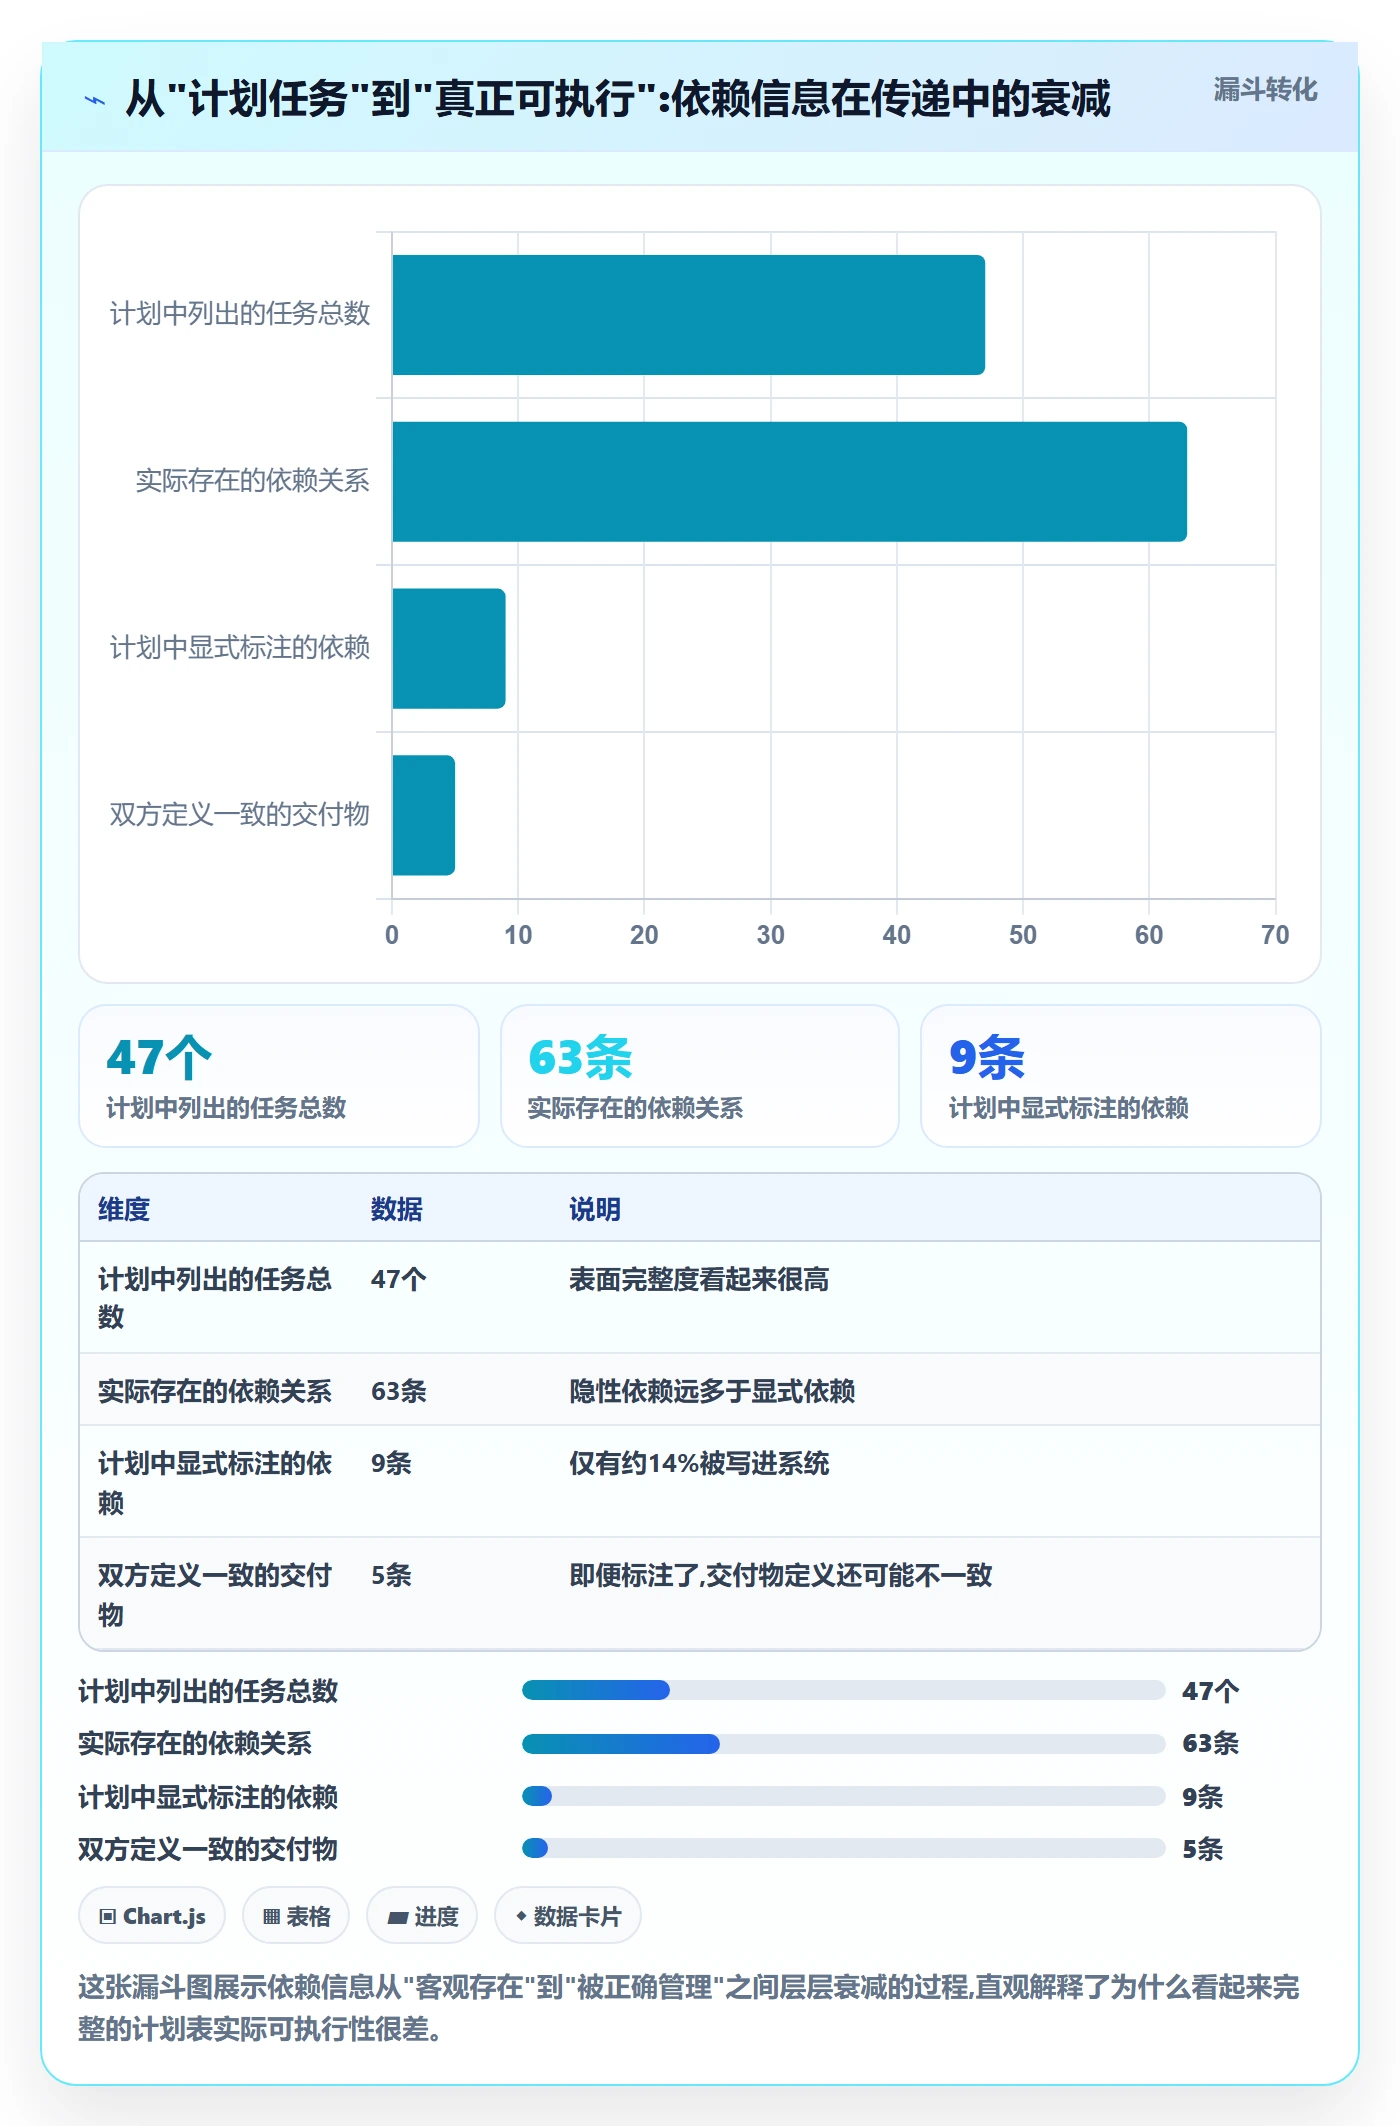Image resolution: width=1400 pixels, height=2126 pixels.
Task: Click the headline about 依赖信息在传递中的衰减
Action: point(618,99)
